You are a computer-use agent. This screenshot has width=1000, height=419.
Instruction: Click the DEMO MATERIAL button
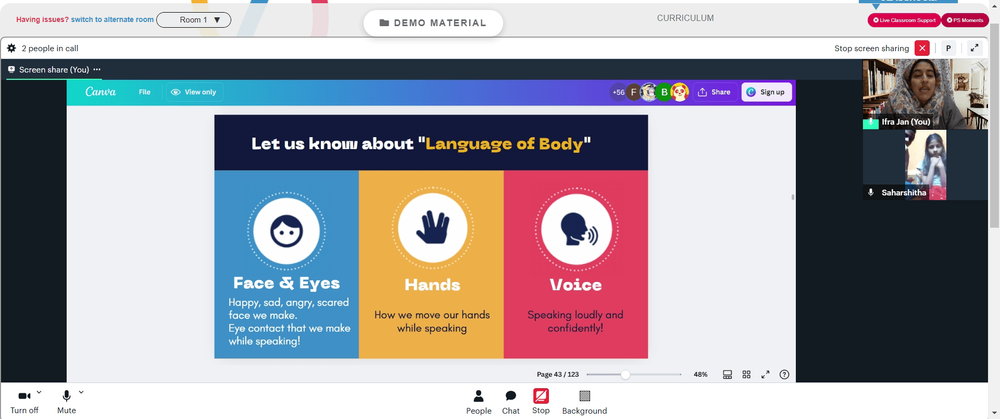[433, 23]
